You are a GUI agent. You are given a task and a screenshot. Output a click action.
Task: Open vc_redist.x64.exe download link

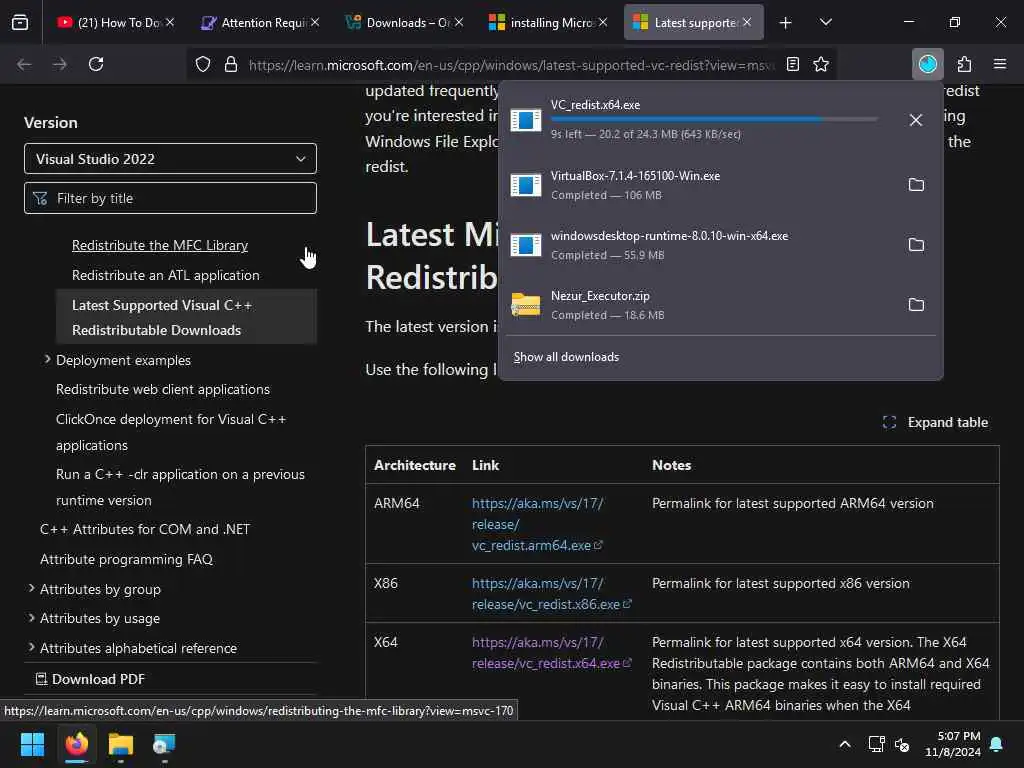coord(551,652)
